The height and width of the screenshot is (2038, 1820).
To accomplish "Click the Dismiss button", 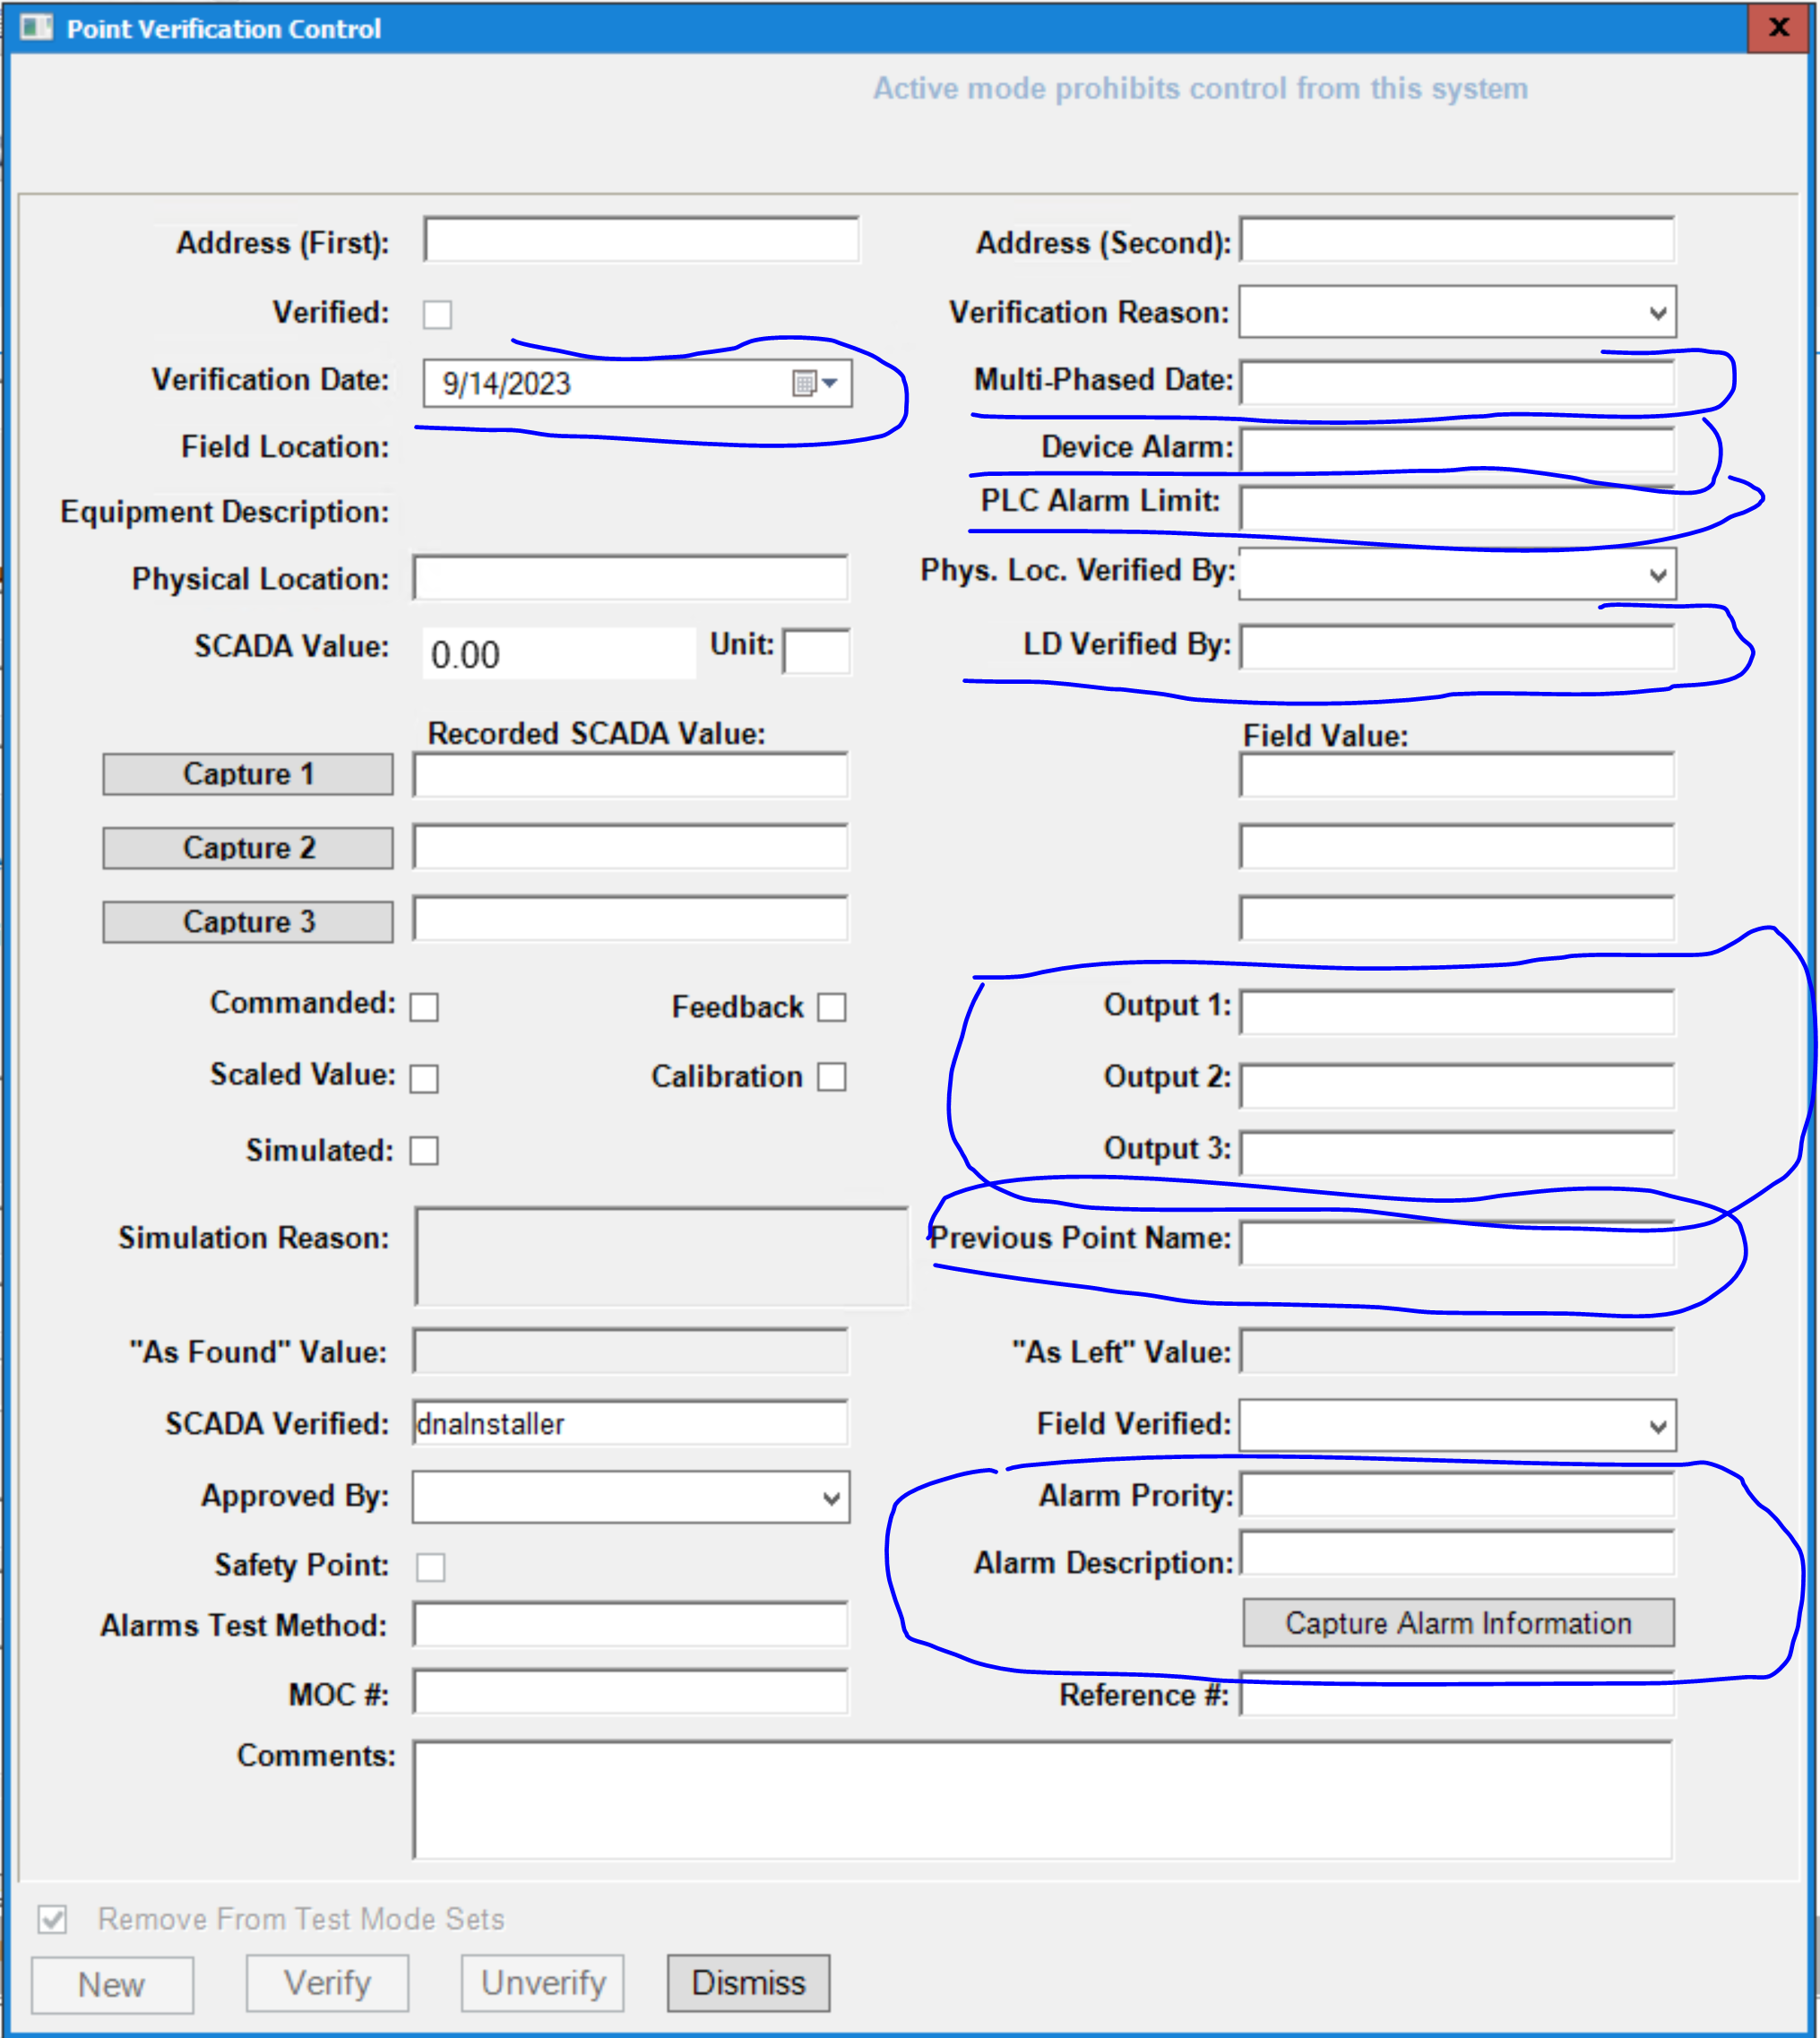I will 748,1982.
